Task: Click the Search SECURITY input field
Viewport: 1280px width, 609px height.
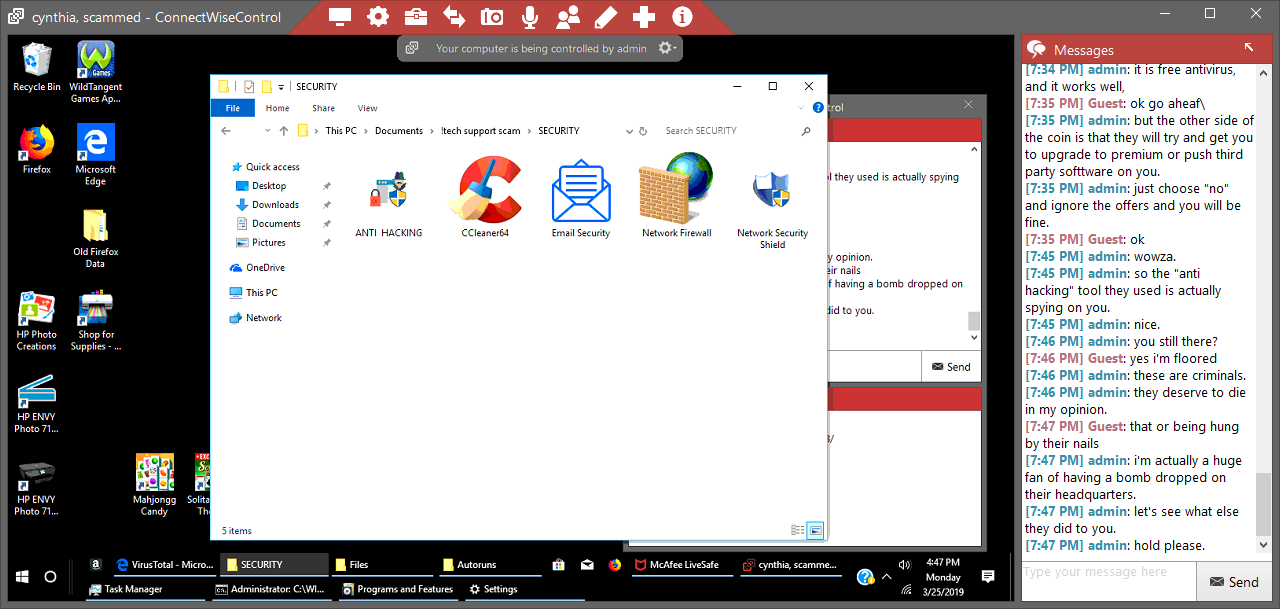Action: (x=730, y=131)
